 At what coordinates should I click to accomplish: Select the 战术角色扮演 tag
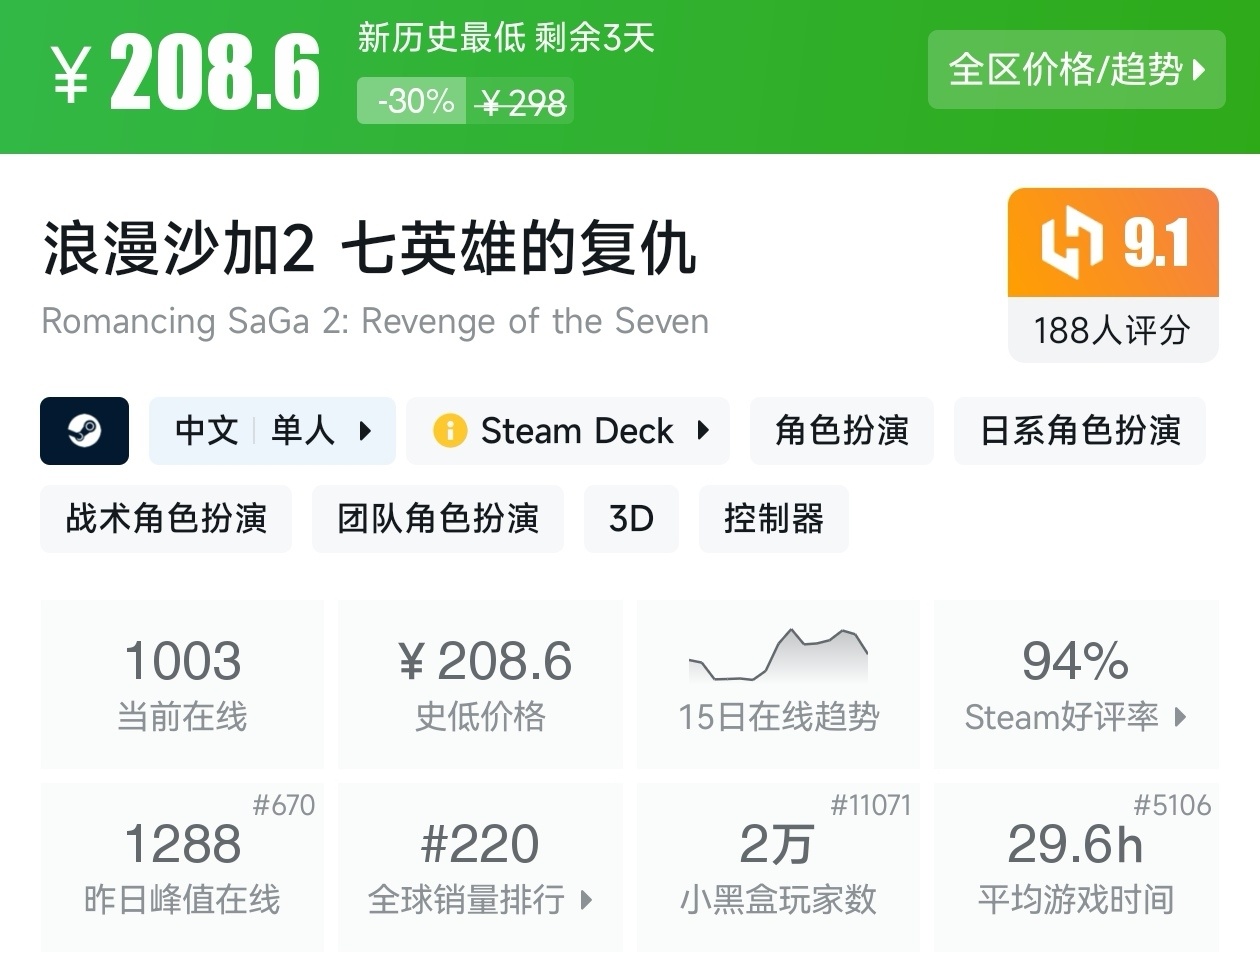166,519
